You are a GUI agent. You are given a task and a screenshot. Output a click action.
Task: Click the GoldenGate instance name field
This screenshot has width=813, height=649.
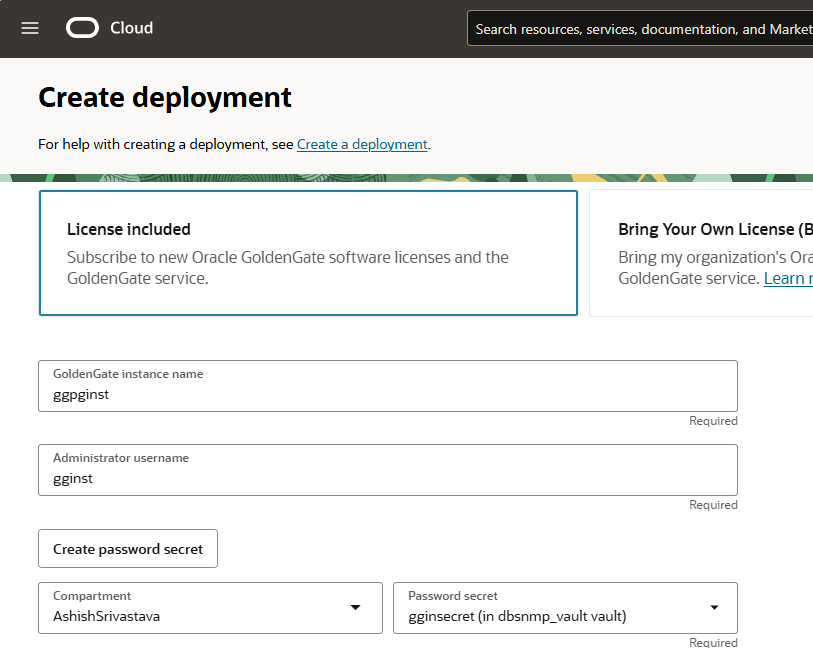387,386
